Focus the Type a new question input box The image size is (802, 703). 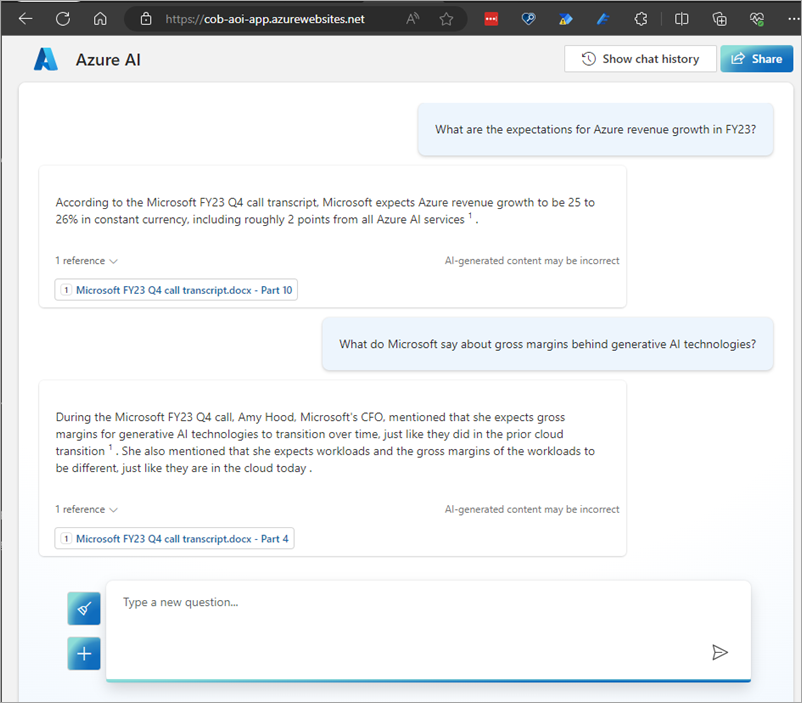click(x=428, y=630)
